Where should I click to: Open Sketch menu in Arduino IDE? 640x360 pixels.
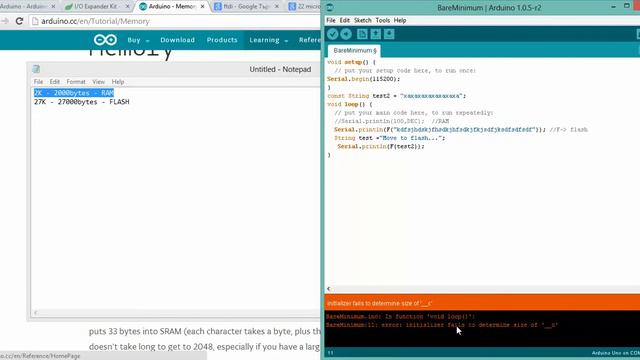pos(362,20)
